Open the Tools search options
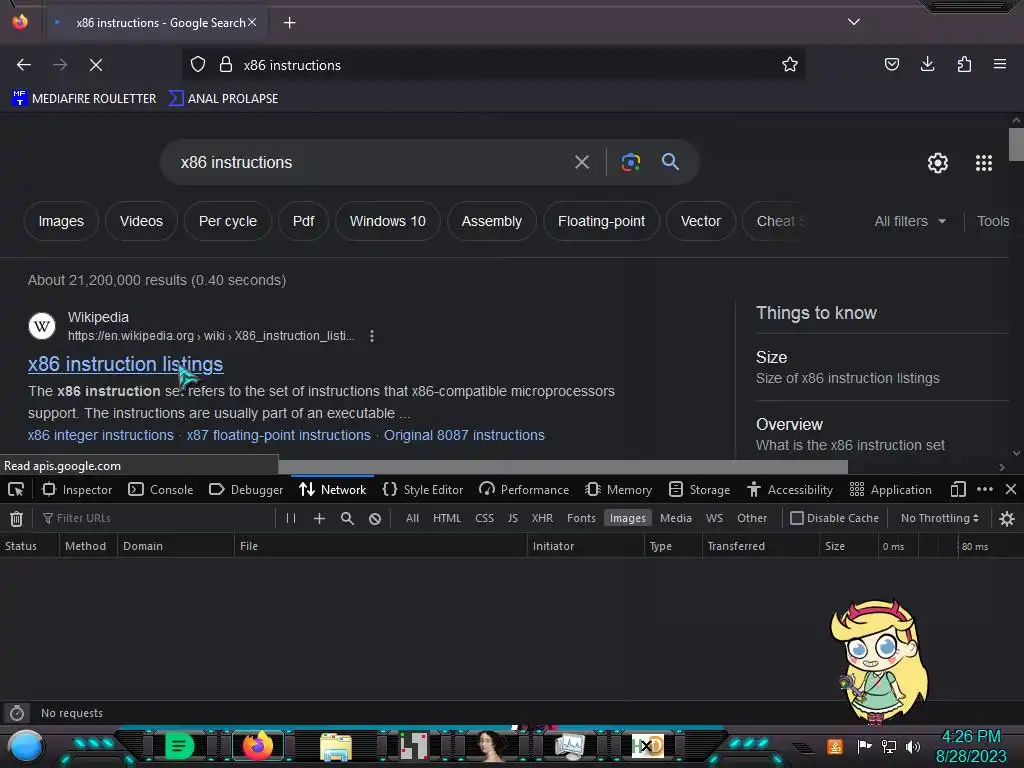The image size is (1024, 768). pos(993,221)
